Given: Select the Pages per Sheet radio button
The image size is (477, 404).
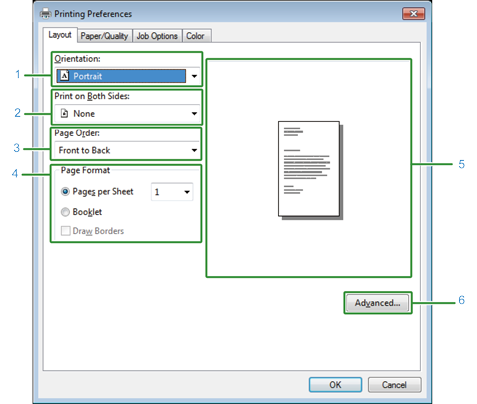Looking at the screenshot, I should [x=65, y=192].
